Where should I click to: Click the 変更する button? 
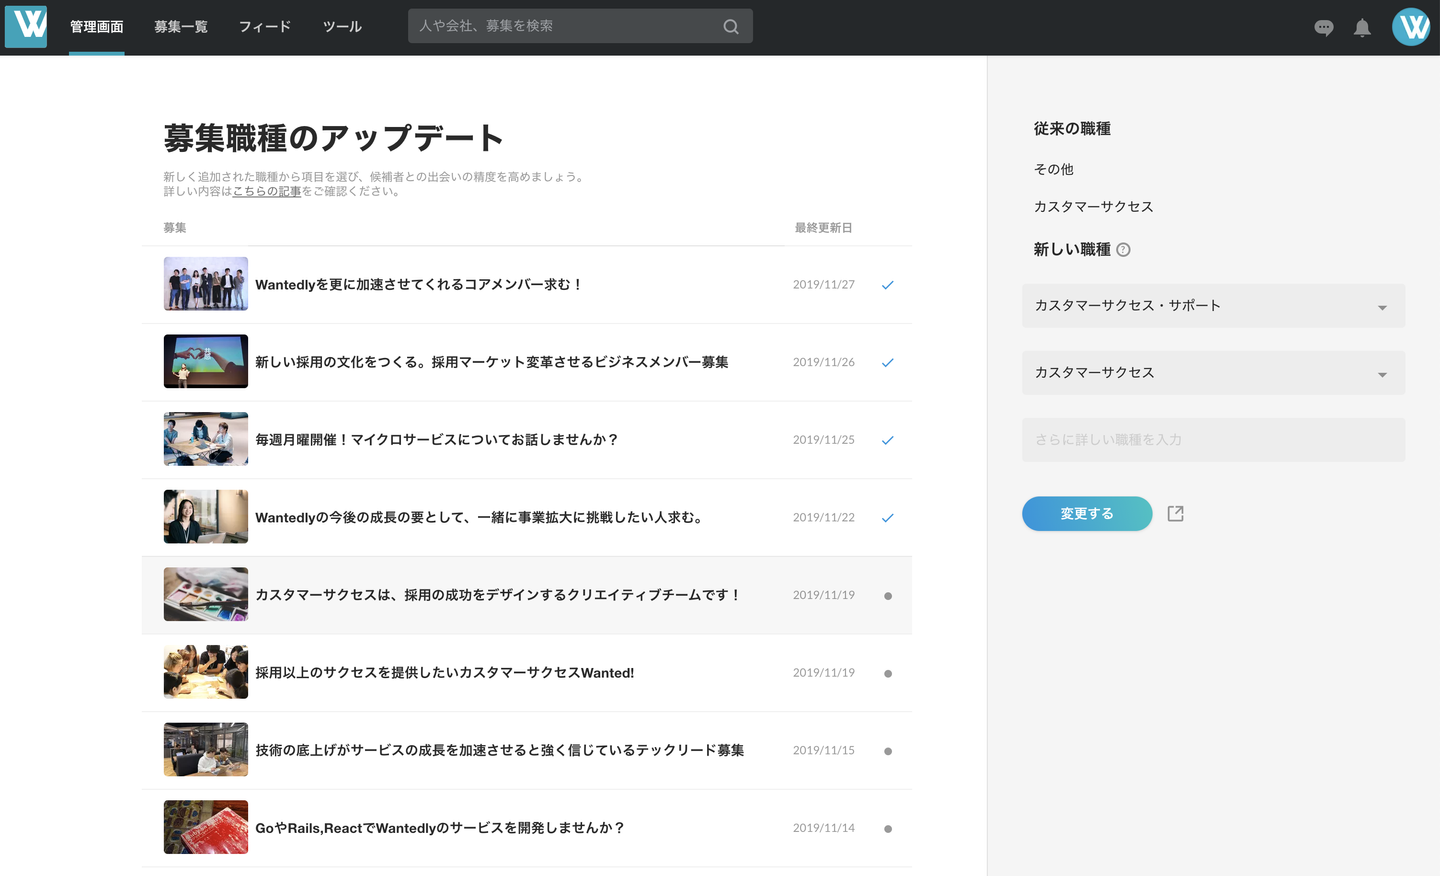tap(1087, 514)
